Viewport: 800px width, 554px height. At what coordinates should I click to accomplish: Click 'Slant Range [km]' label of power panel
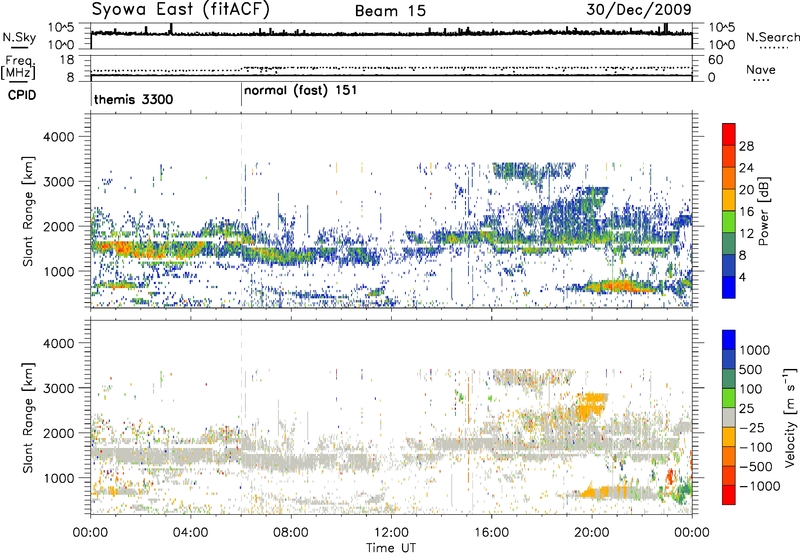(28, 211)
